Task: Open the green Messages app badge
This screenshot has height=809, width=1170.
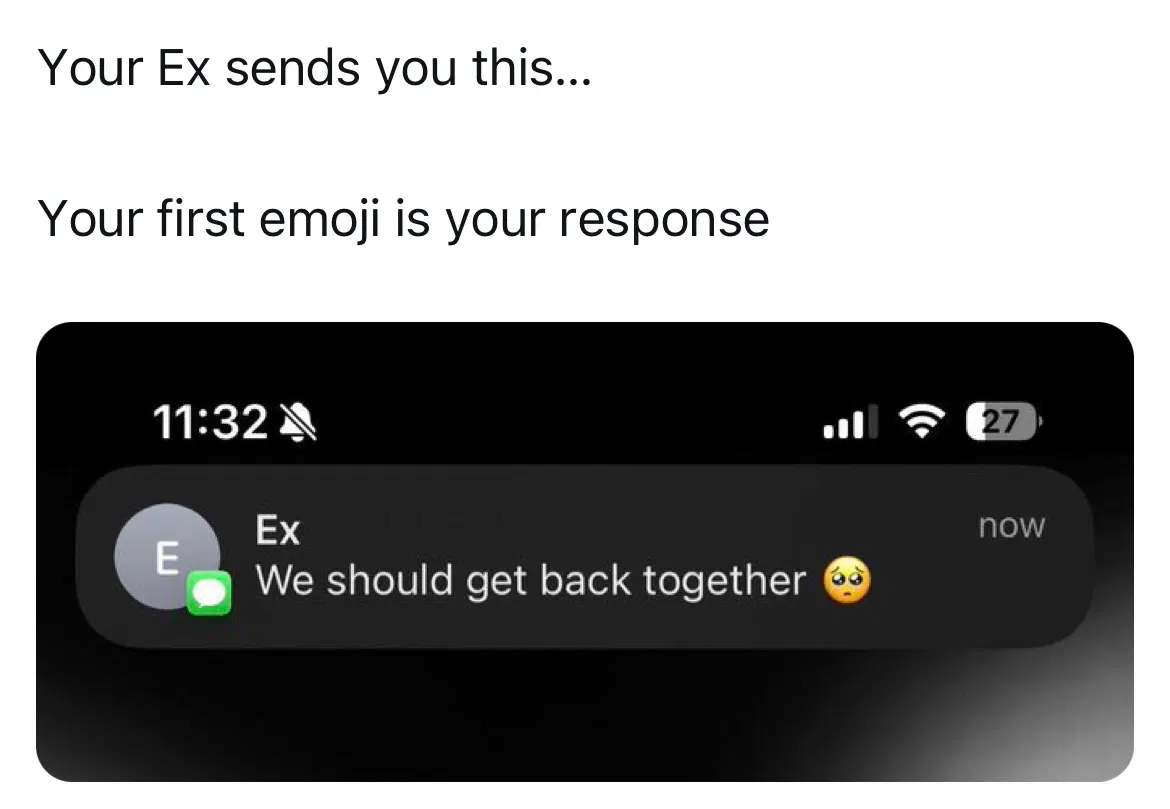Action: [209, 594]
